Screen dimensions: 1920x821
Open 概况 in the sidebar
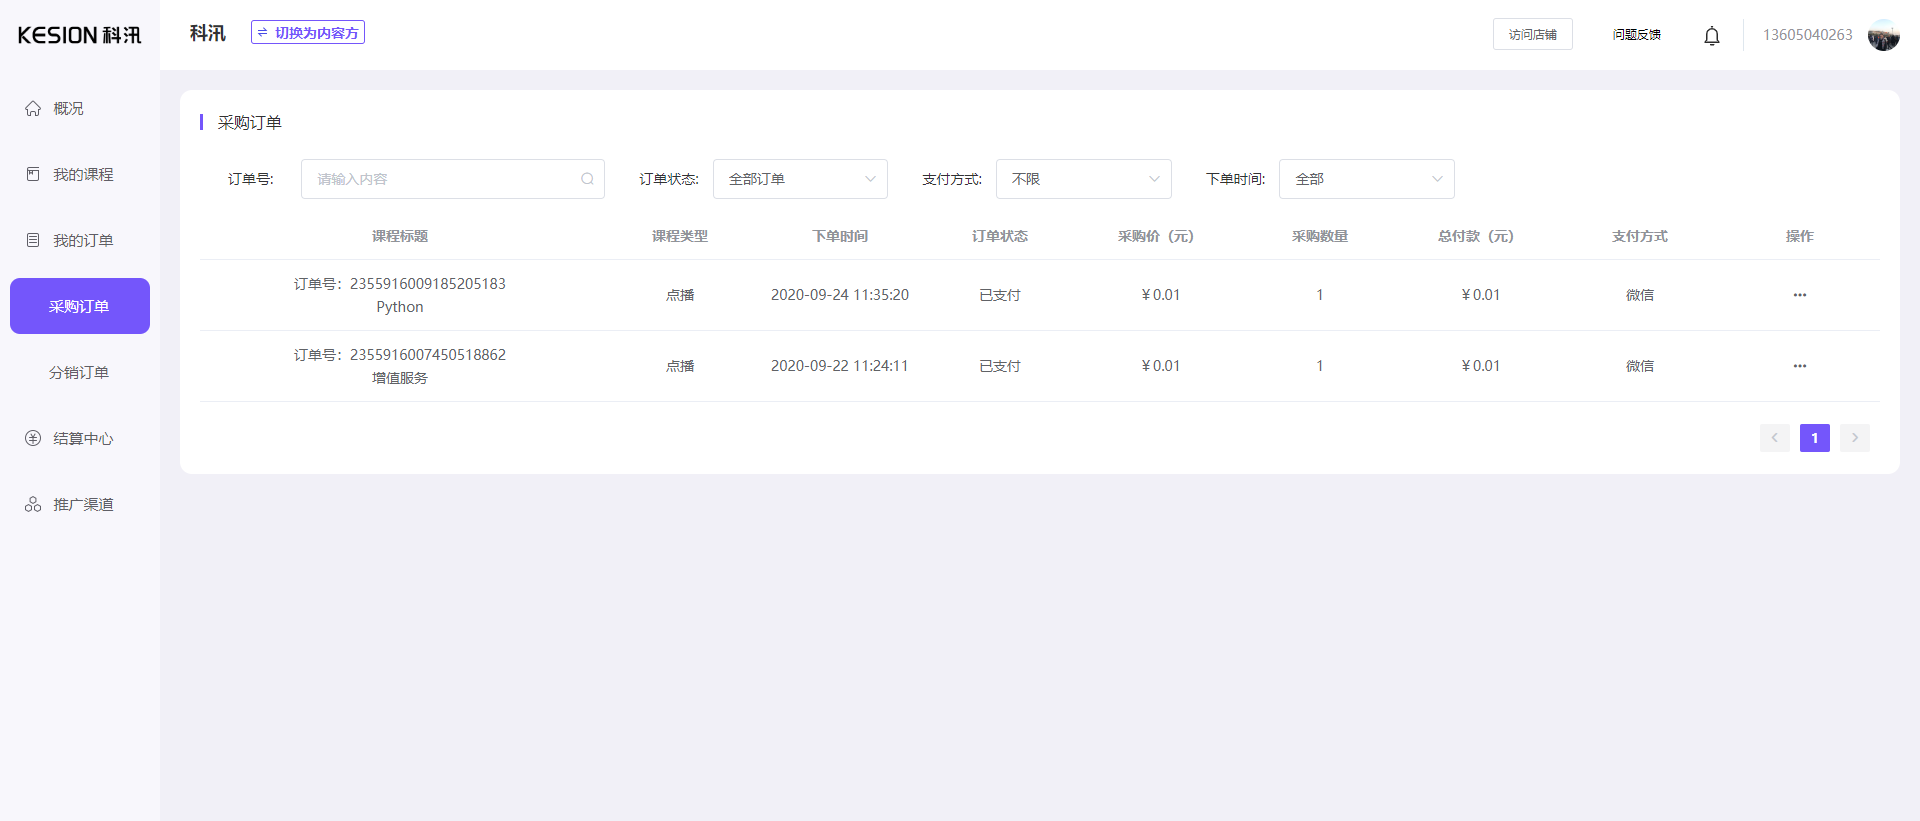pos(68,108)
